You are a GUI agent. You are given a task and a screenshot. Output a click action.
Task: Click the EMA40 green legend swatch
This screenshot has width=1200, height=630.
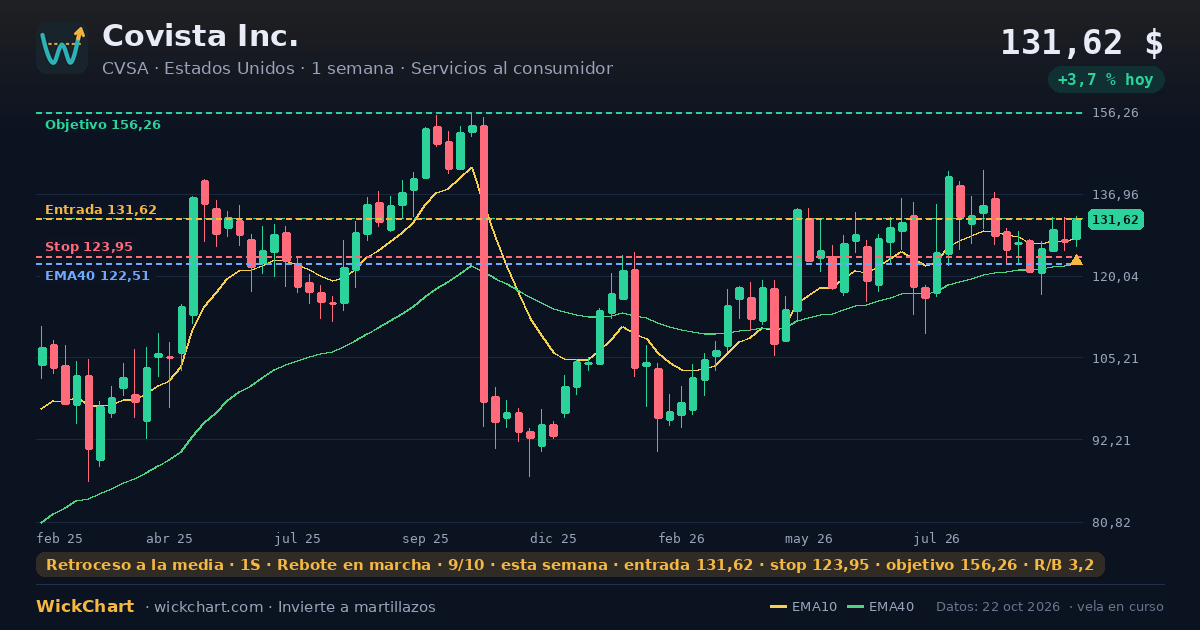coord(855,607)
